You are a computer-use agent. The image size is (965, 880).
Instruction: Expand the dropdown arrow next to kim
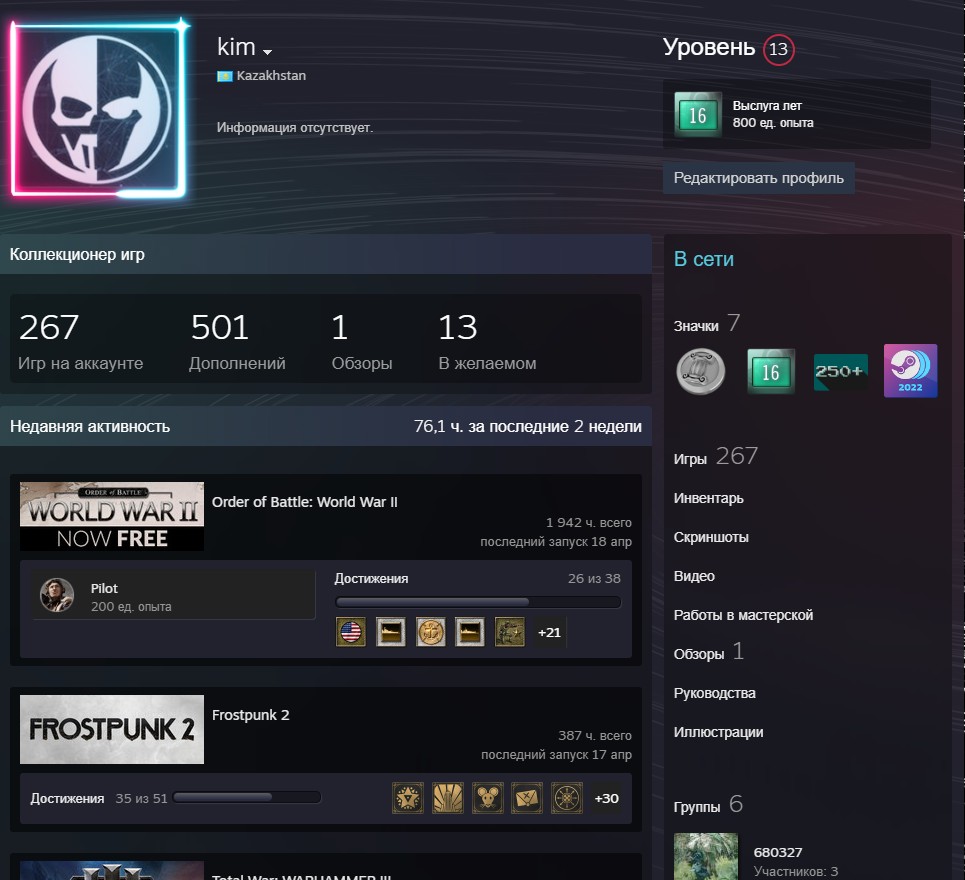[x=267, y=52]
